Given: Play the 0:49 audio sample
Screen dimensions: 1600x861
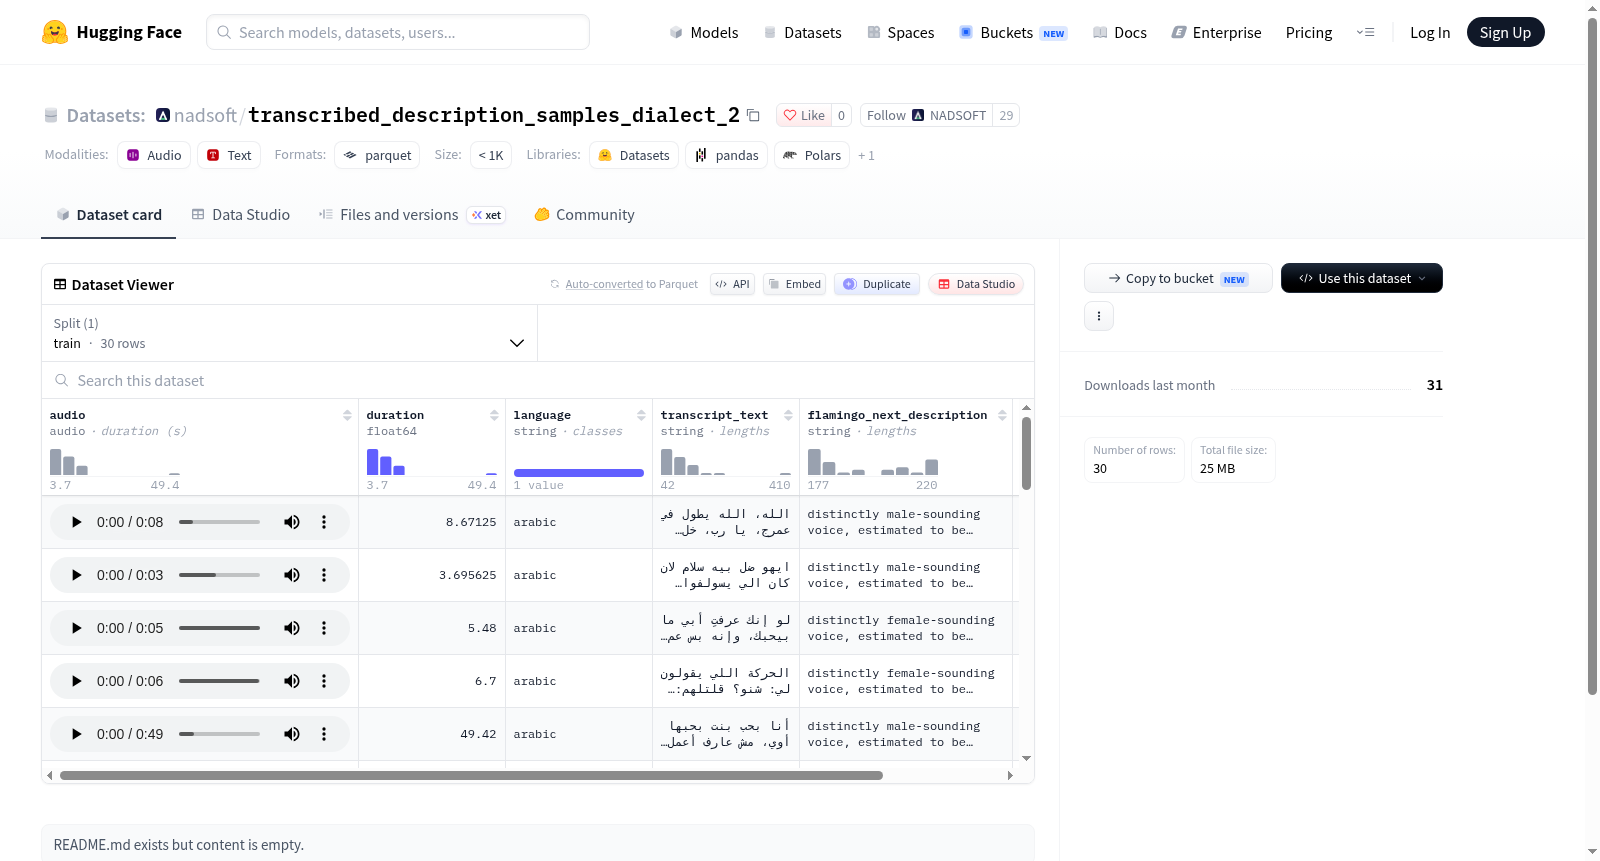Looking at the screenshot, I should click(77, 734).
